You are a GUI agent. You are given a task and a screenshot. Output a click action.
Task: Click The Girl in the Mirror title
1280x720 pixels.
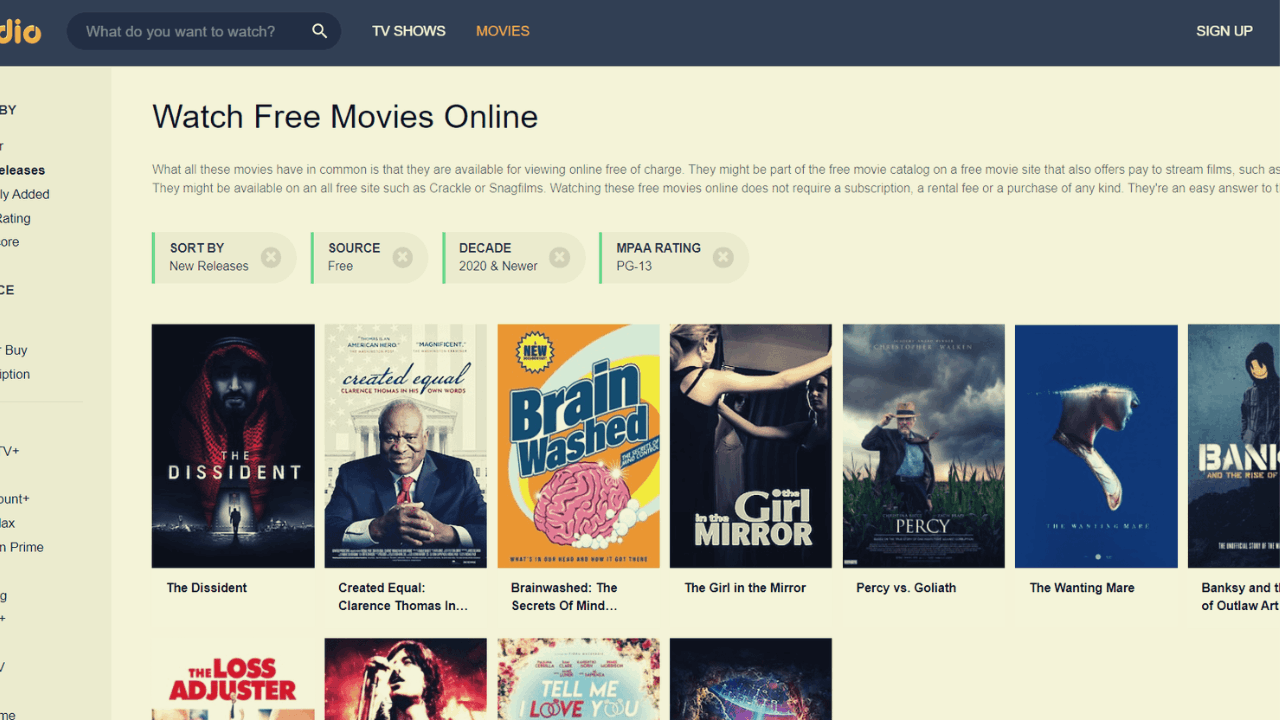click(x=745, y=588)
